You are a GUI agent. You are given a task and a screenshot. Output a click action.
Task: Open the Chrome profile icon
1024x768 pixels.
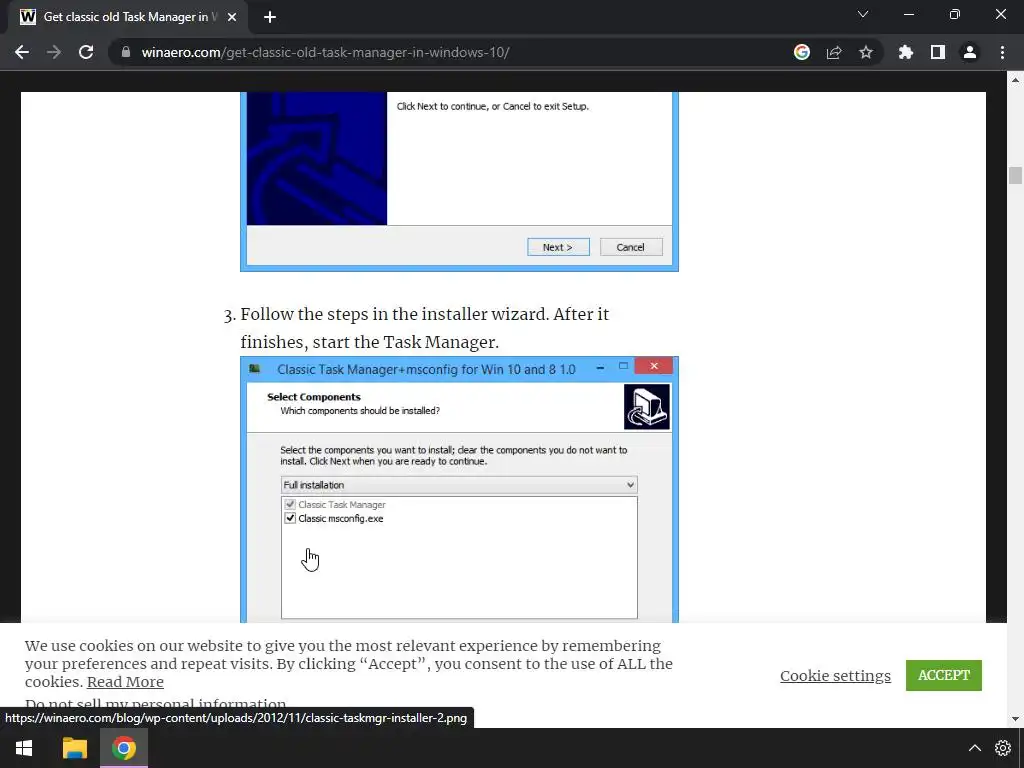970,52
